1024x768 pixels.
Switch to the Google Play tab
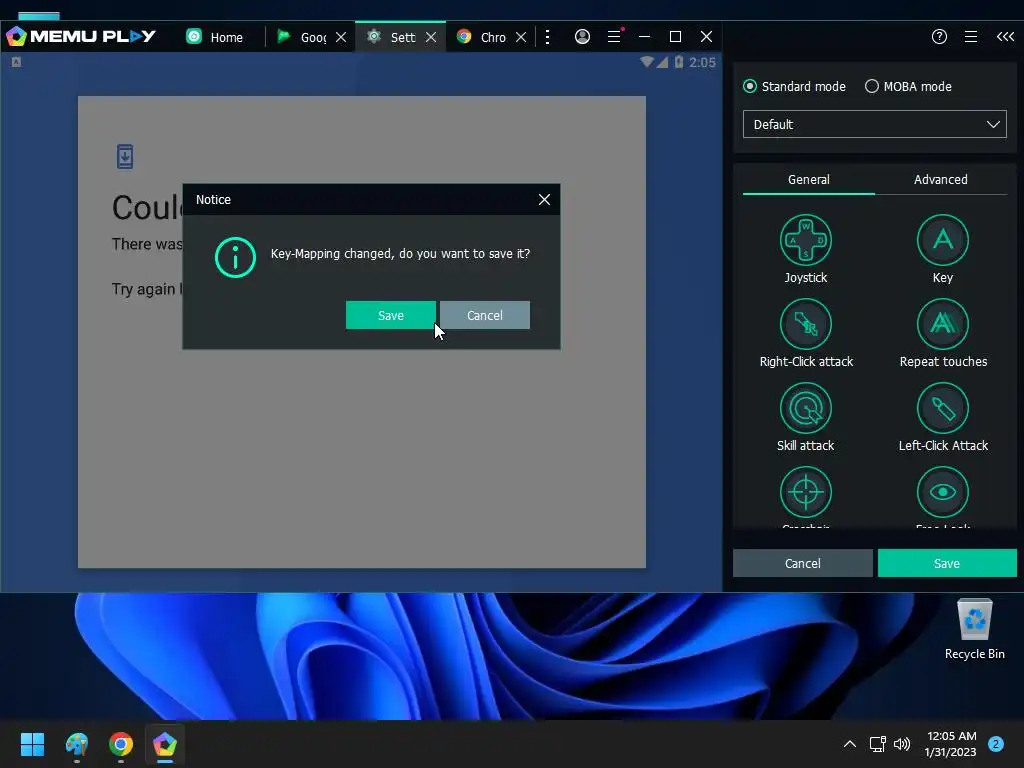pyautogui.click(x=302, y=37)
